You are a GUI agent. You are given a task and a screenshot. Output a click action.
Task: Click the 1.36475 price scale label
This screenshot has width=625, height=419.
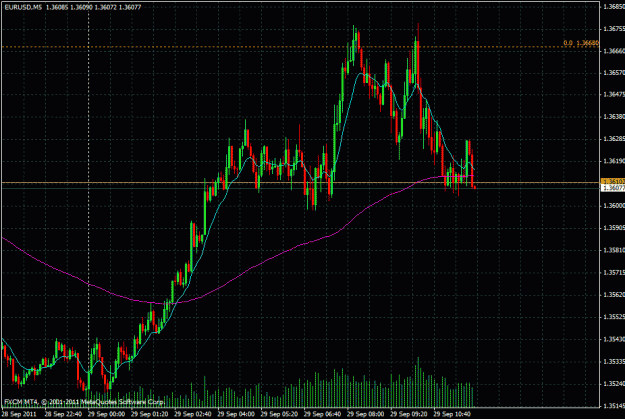tap(614, 94)
